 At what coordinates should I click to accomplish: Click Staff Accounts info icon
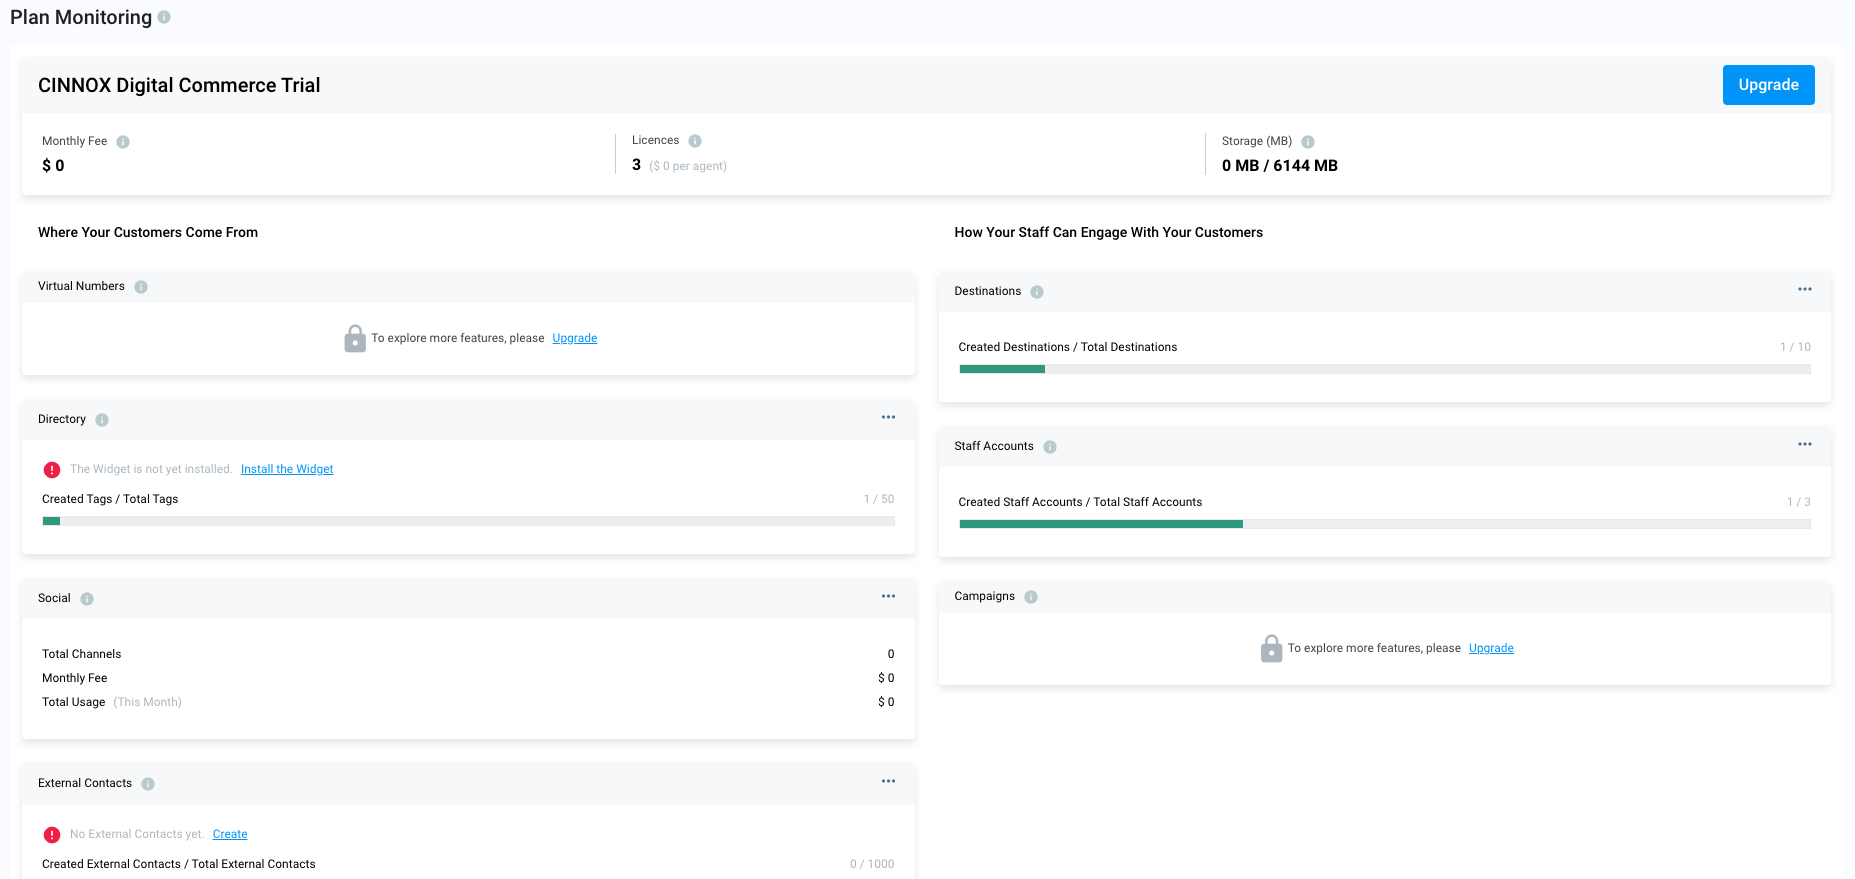1050,447
